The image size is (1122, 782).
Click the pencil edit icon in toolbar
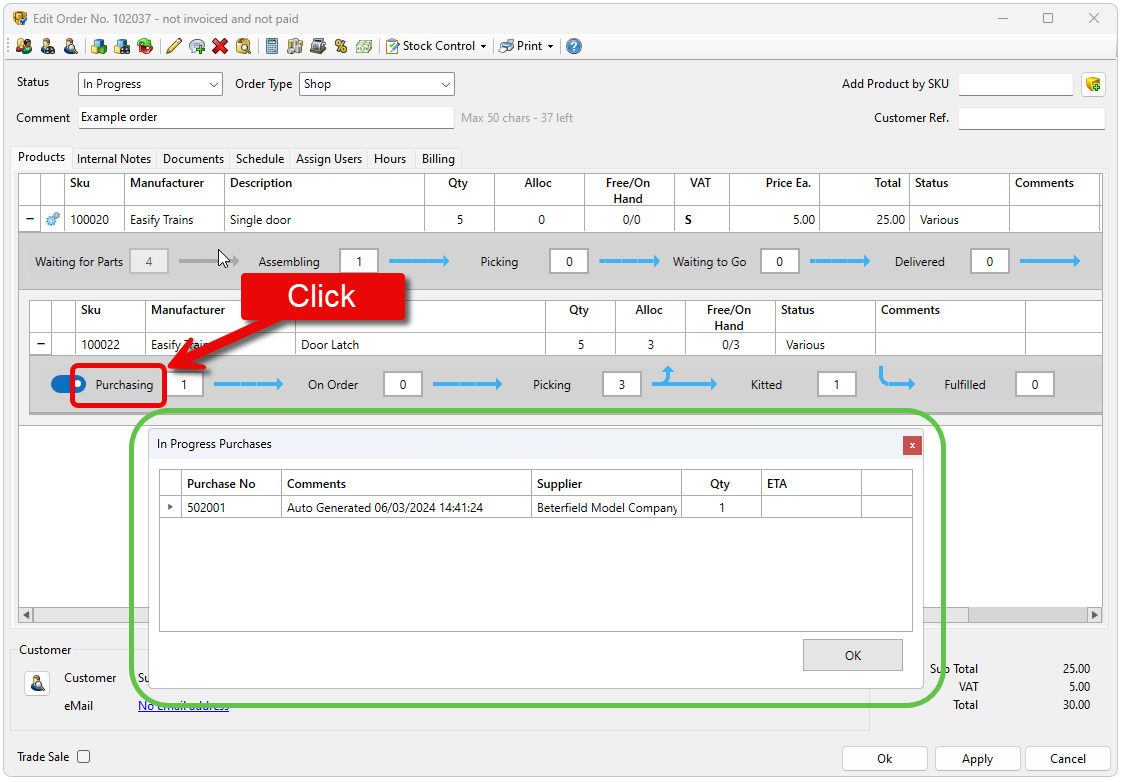(x=174, y=46)
